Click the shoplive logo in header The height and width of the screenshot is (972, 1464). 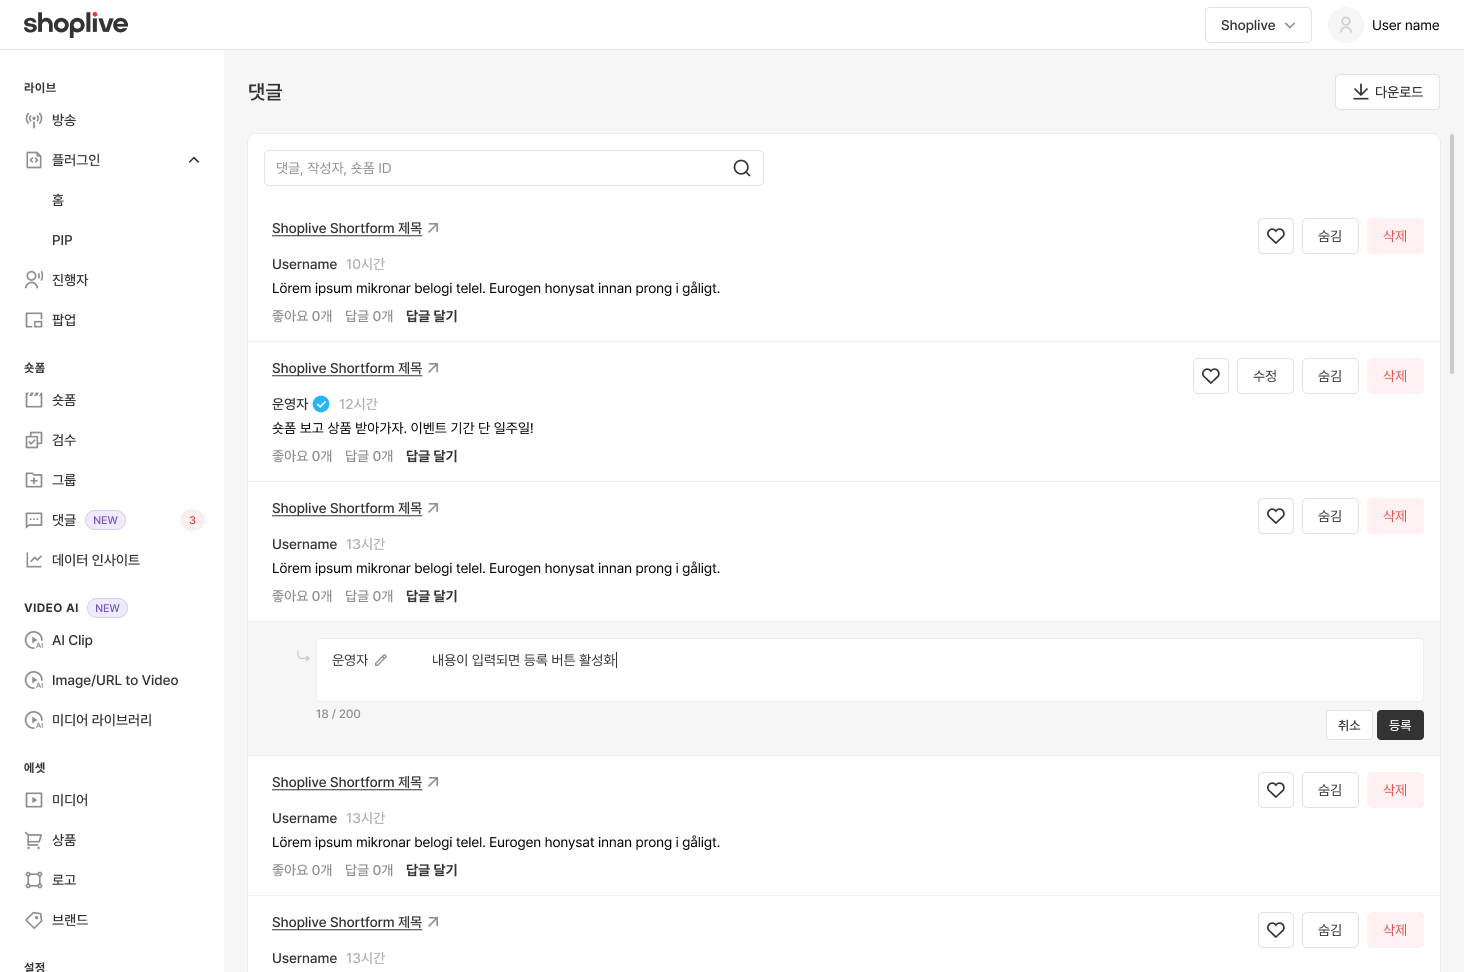[76, 24]
